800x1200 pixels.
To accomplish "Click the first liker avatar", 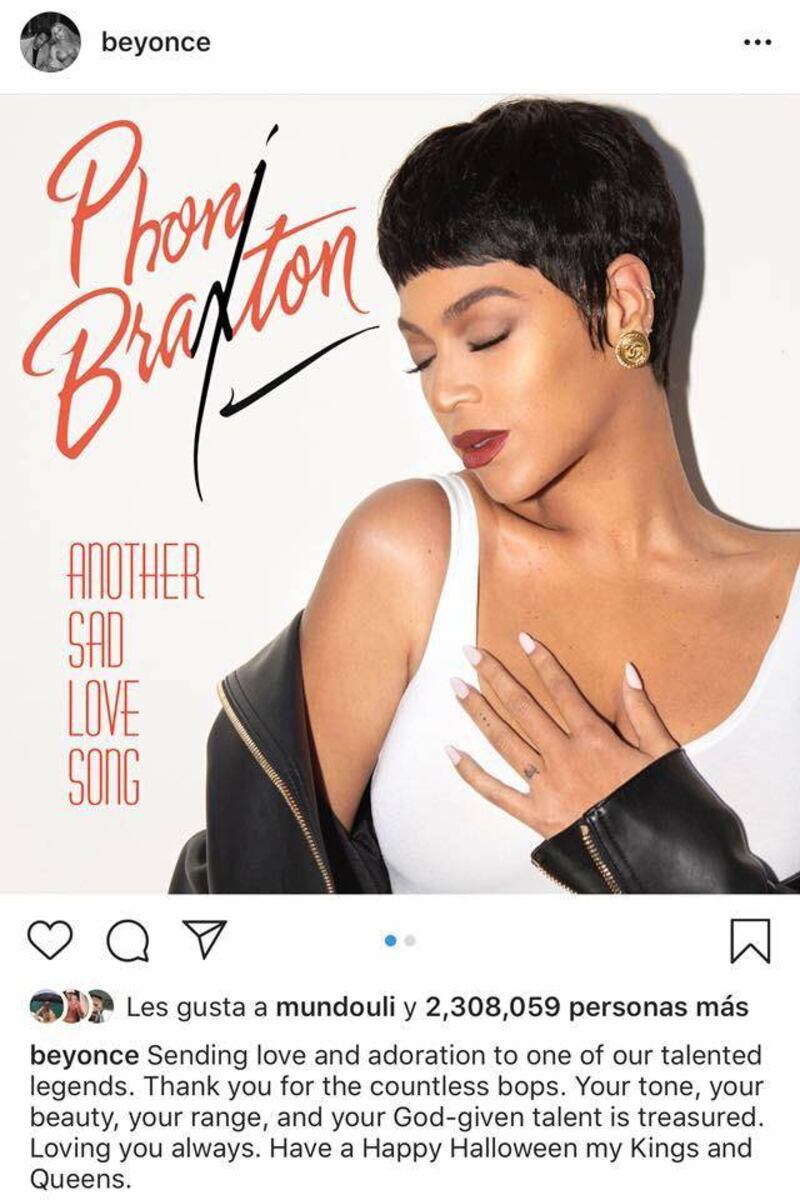I will (x=44, y=1007).
